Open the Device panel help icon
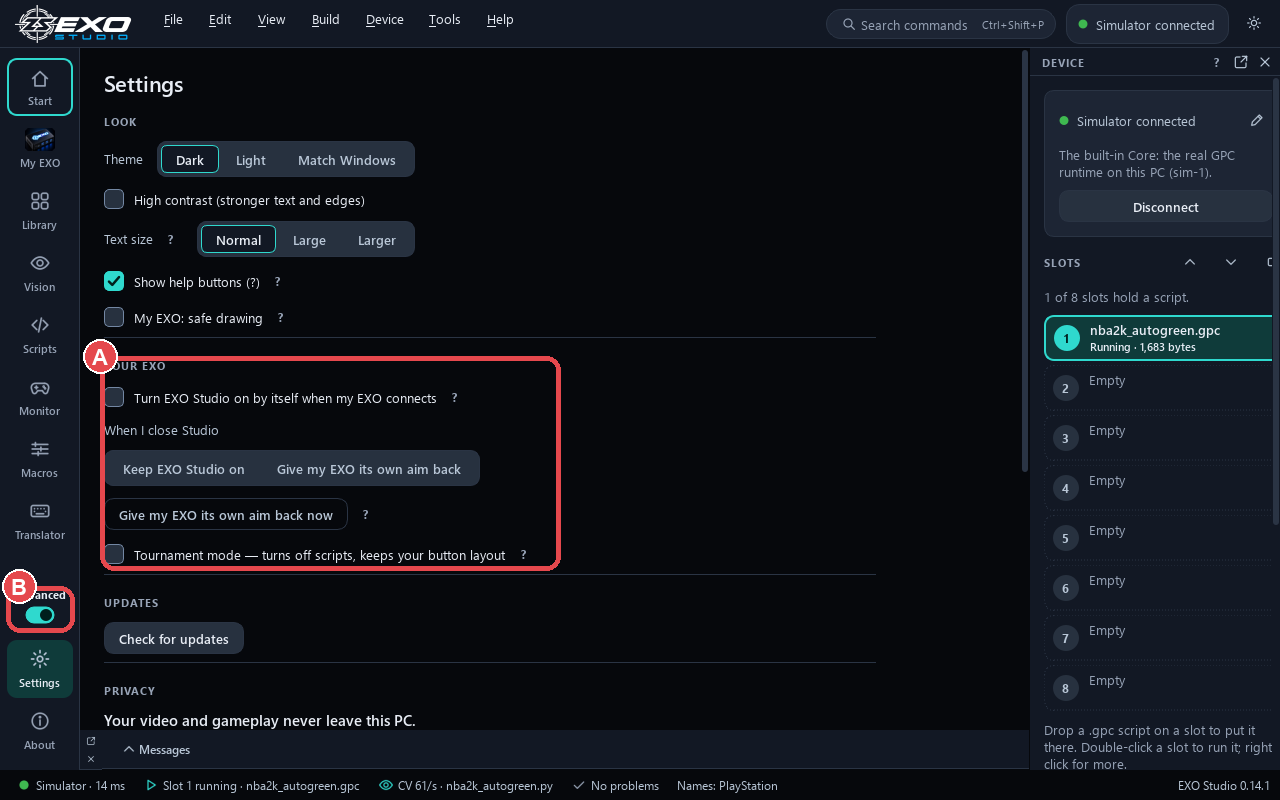The height and width of the screenshot is (800, 1280). [1217, 62]
